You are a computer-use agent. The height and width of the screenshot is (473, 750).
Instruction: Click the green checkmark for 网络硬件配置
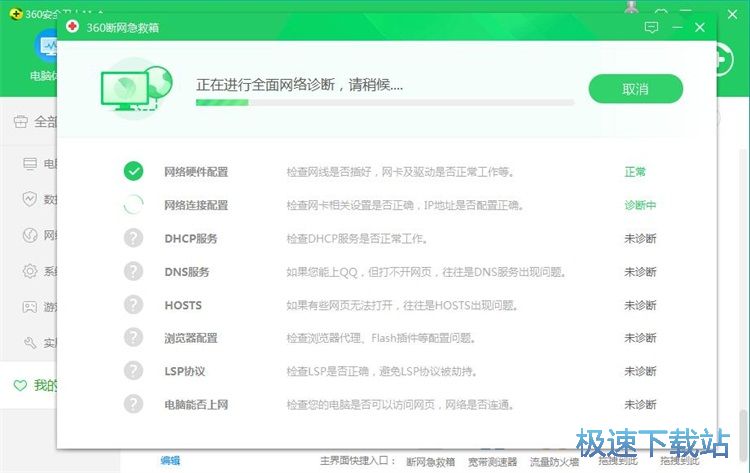point(133,171)
